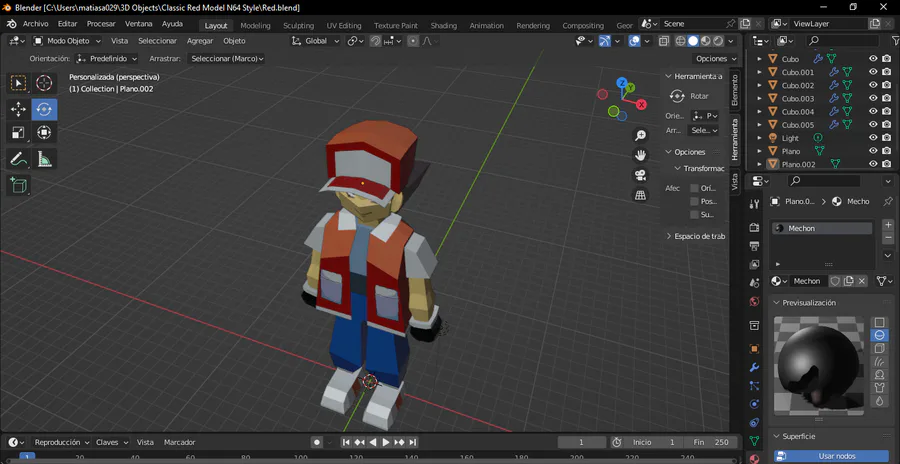Enable affect only Ori... checkbox
This screenshot has width=900, height=464.
pyautogui.click(x=695, y=188)
